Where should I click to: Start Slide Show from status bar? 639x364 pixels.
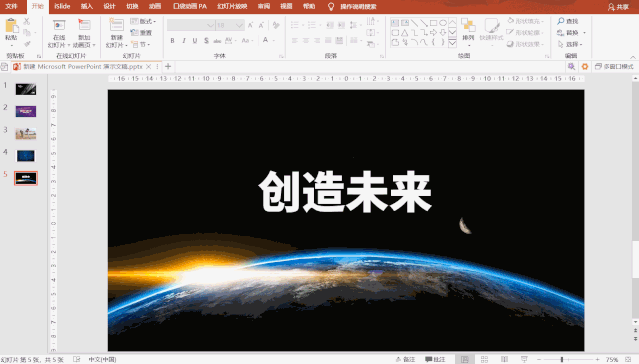click(x=524, y=359)
